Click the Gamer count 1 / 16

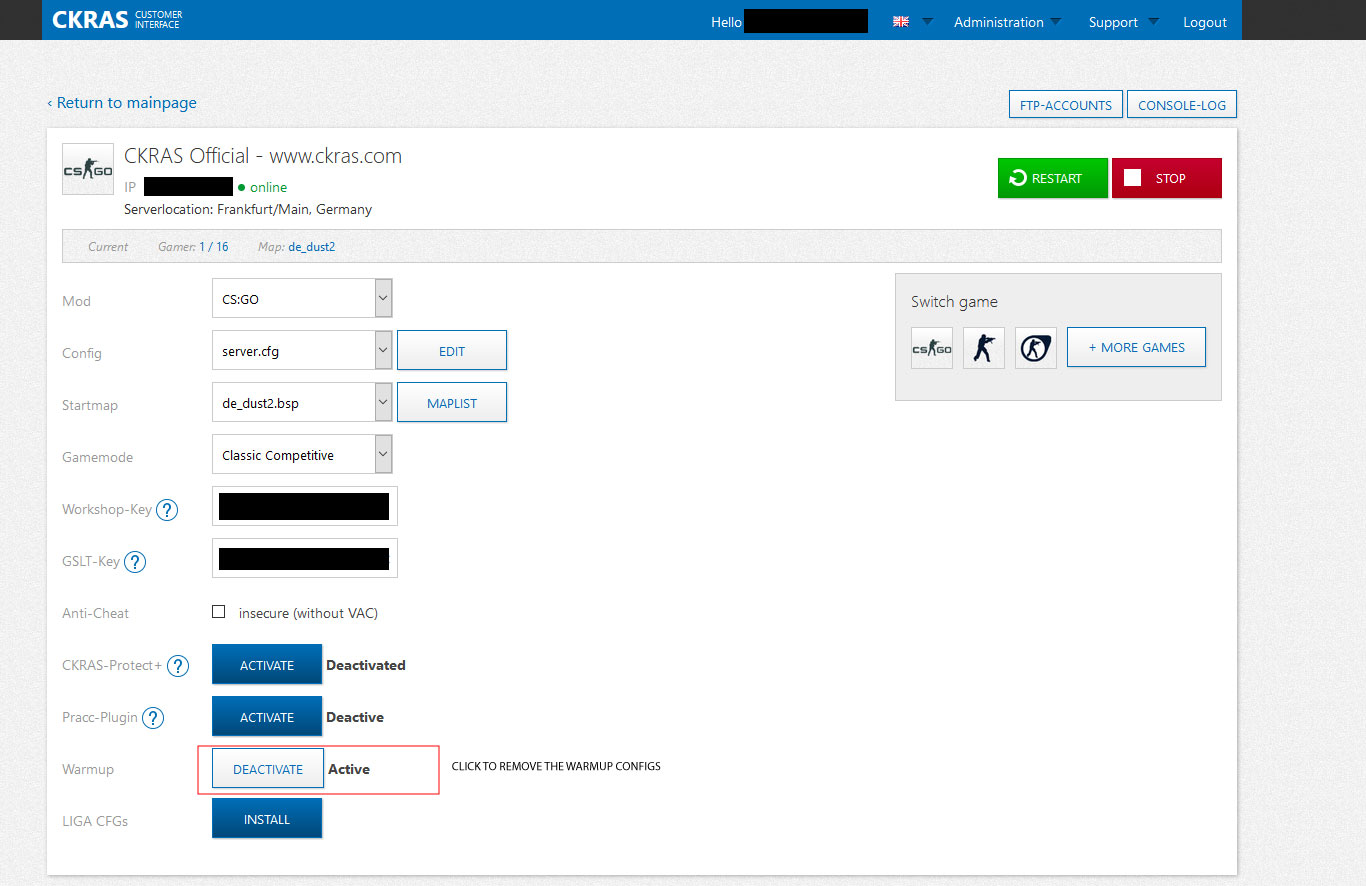[213, 246]
